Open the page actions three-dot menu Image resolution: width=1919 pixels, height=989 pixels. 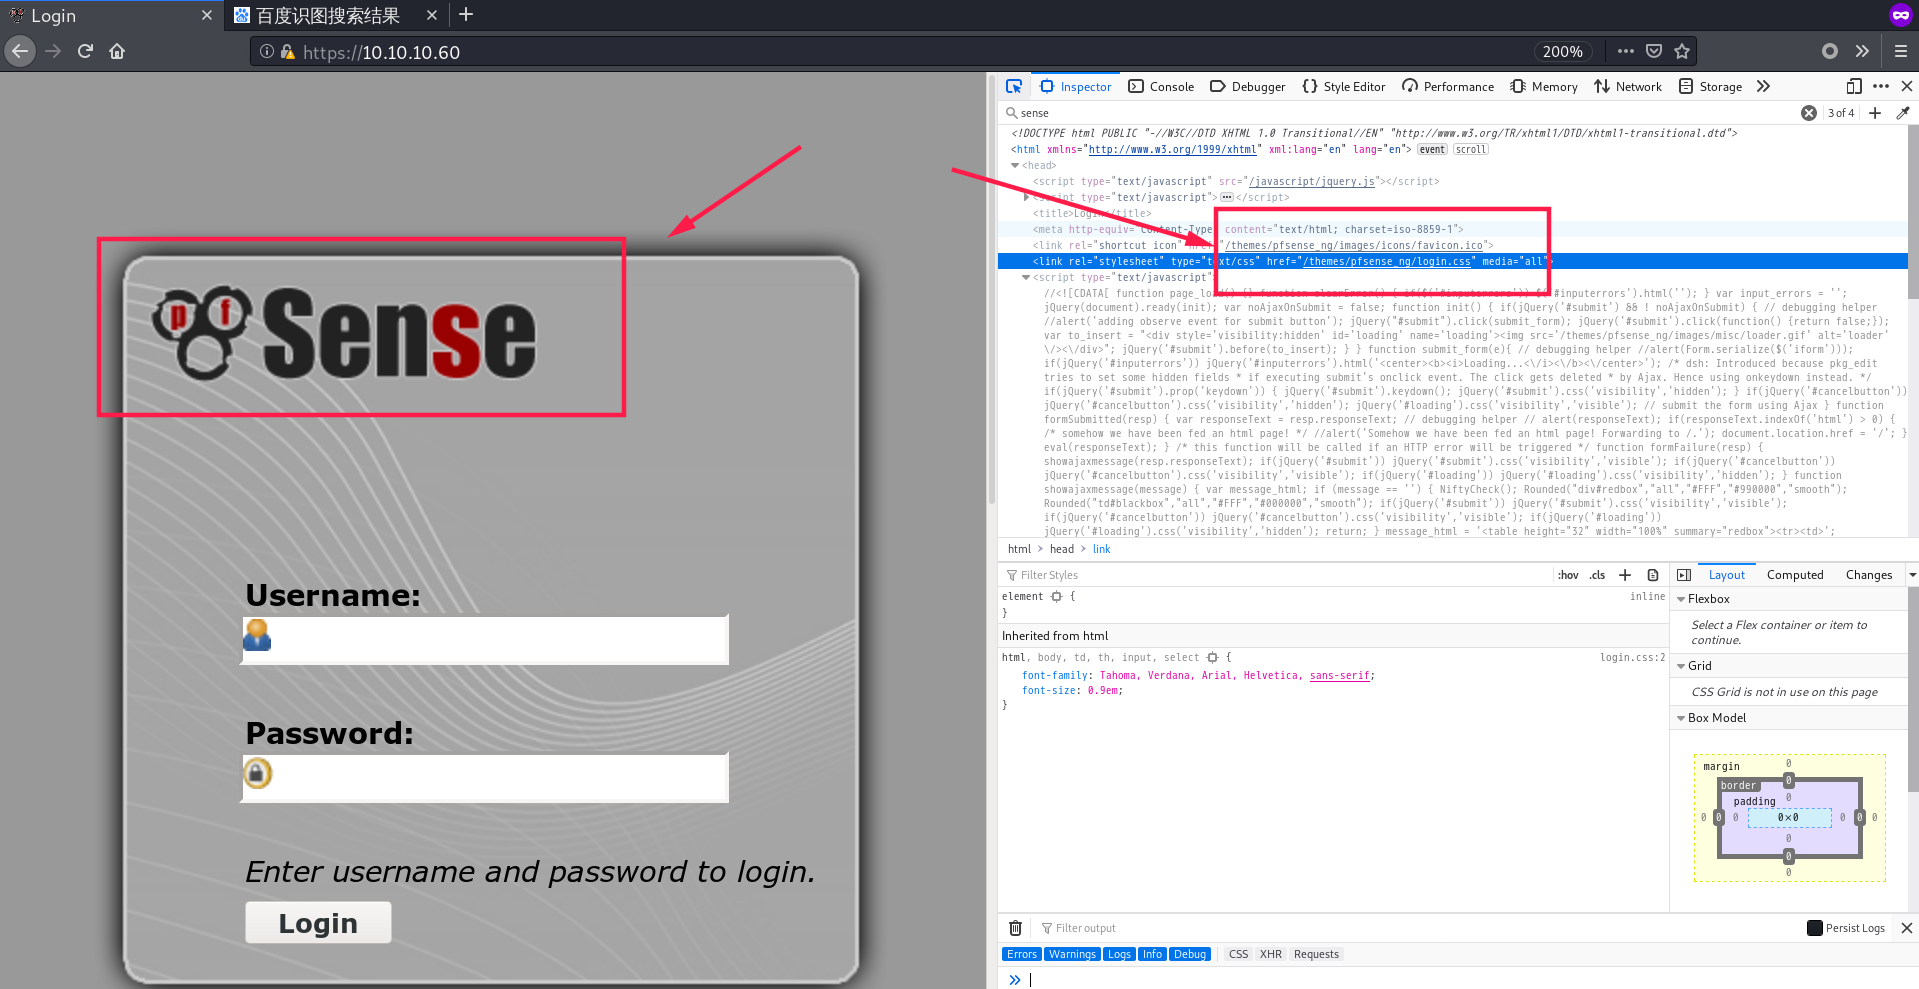1626,51
